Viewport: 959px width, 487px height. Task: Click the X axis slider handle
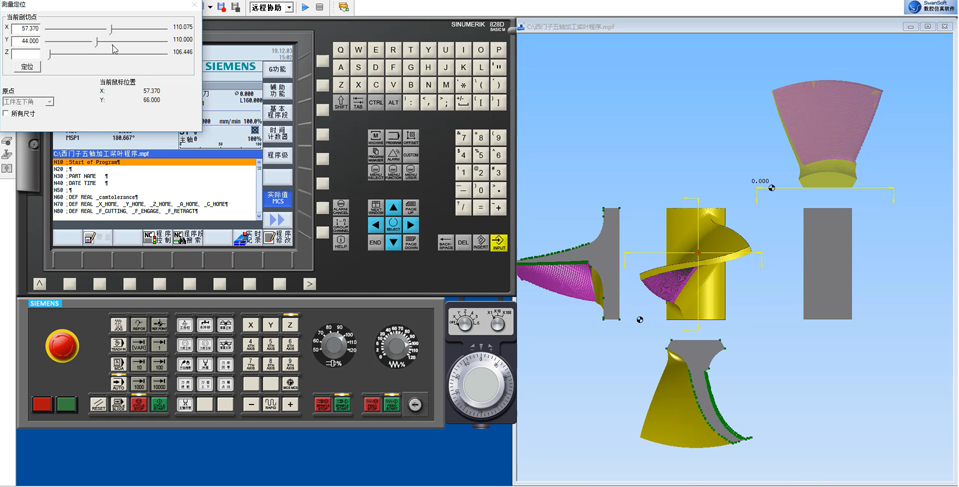pyautogui.click(x=111, y=29)
